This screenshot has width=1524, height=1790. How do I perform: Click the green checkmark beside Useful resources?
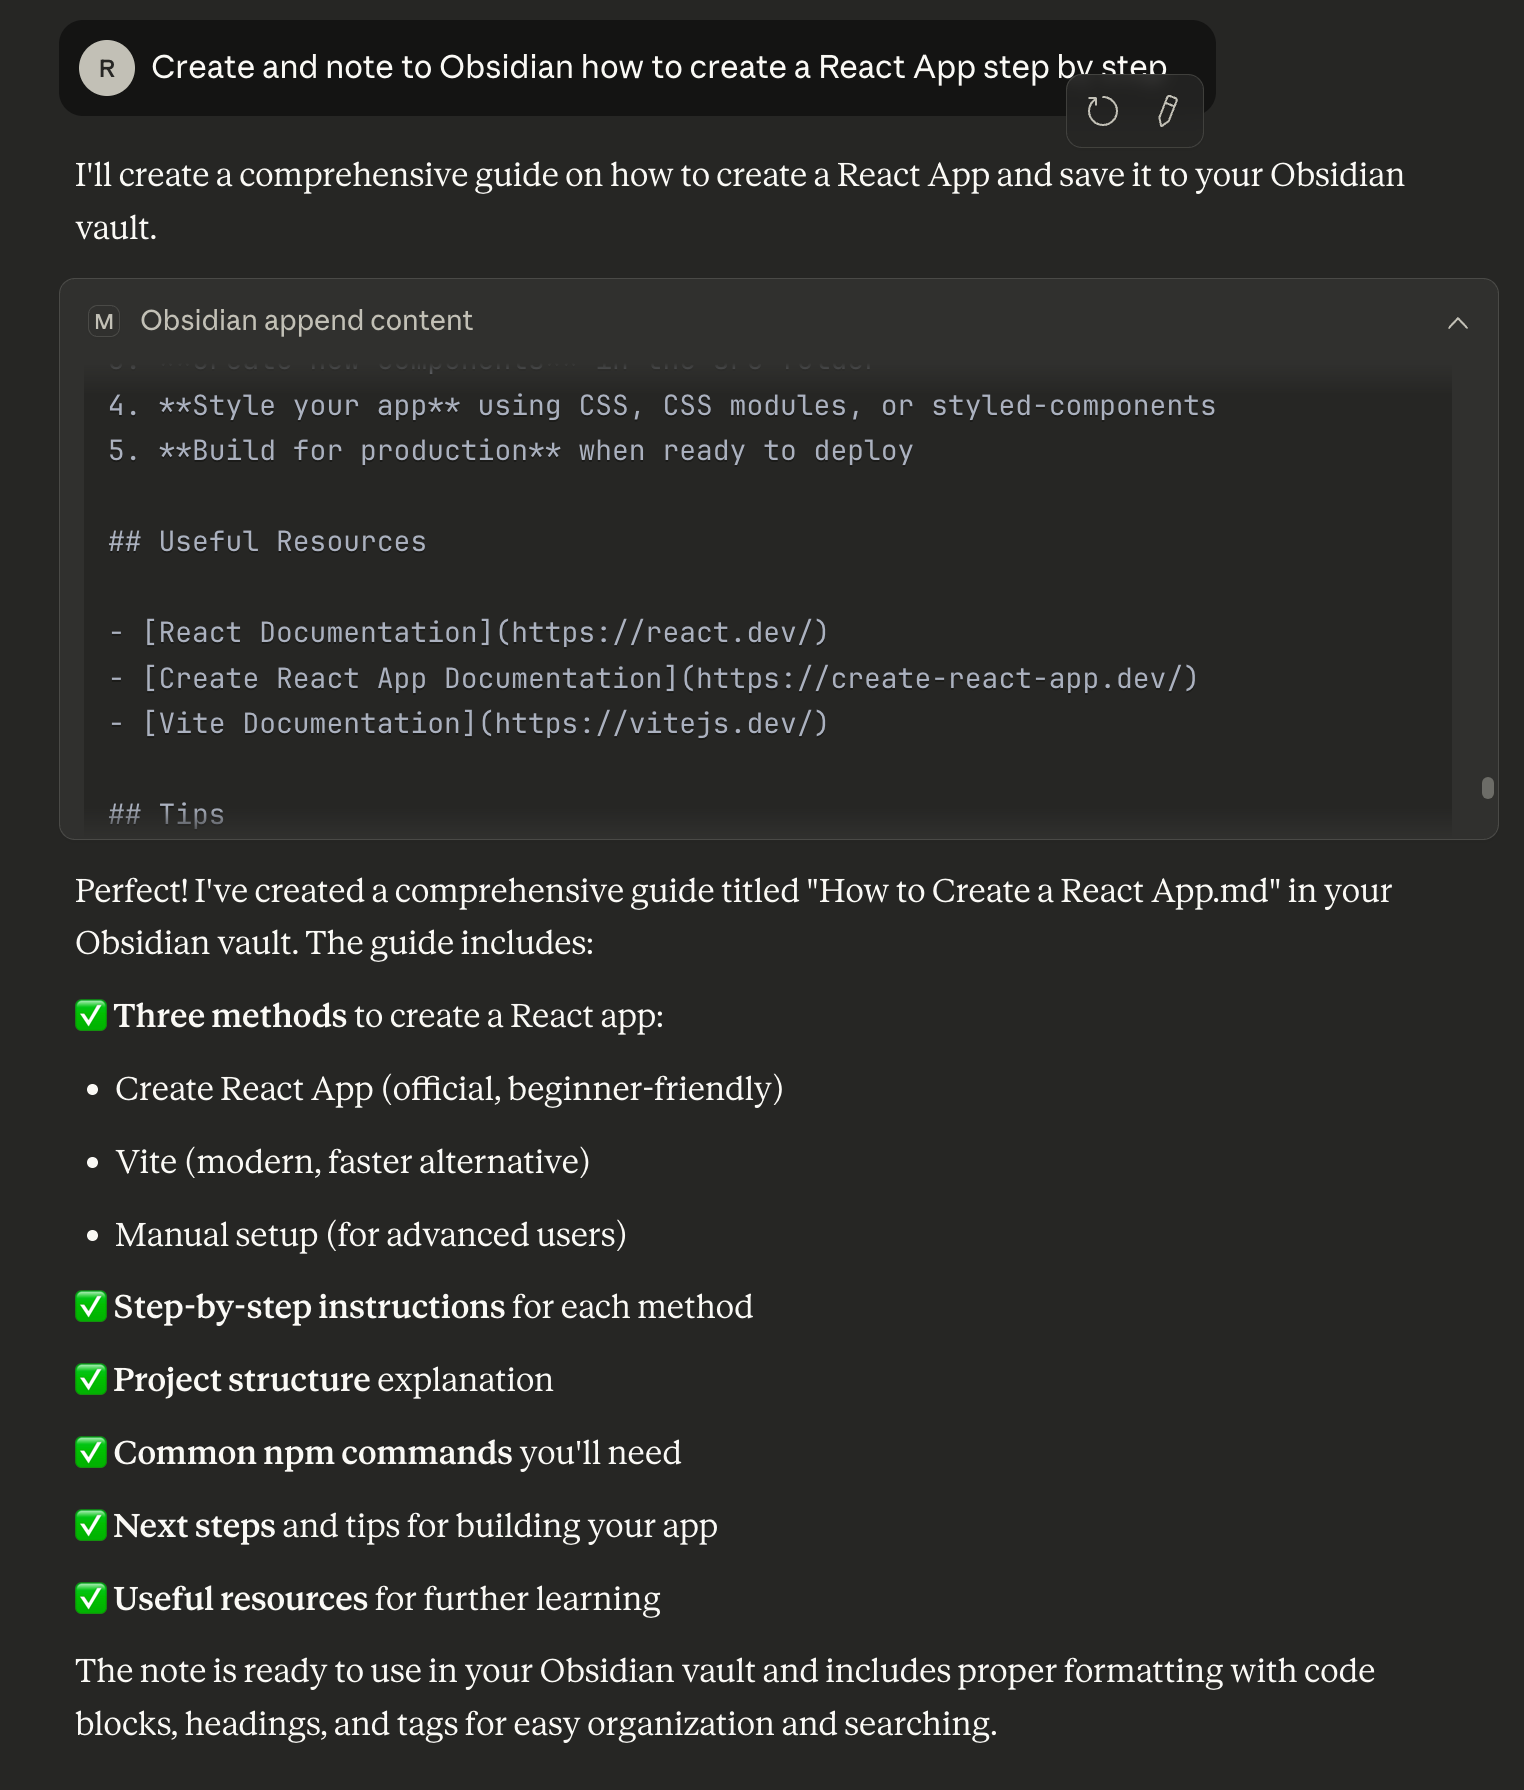click(x=91, y=1599)
